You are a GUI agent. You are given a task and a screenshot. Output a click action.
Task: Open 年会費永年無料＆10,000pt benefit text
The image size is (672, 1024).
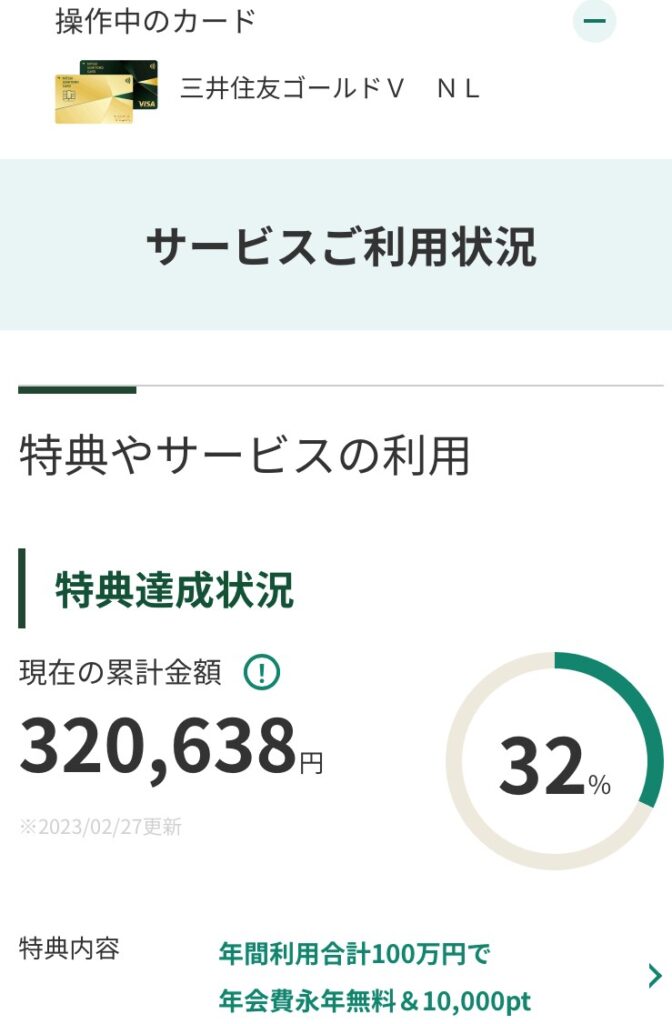click(x=374, y=1000)
